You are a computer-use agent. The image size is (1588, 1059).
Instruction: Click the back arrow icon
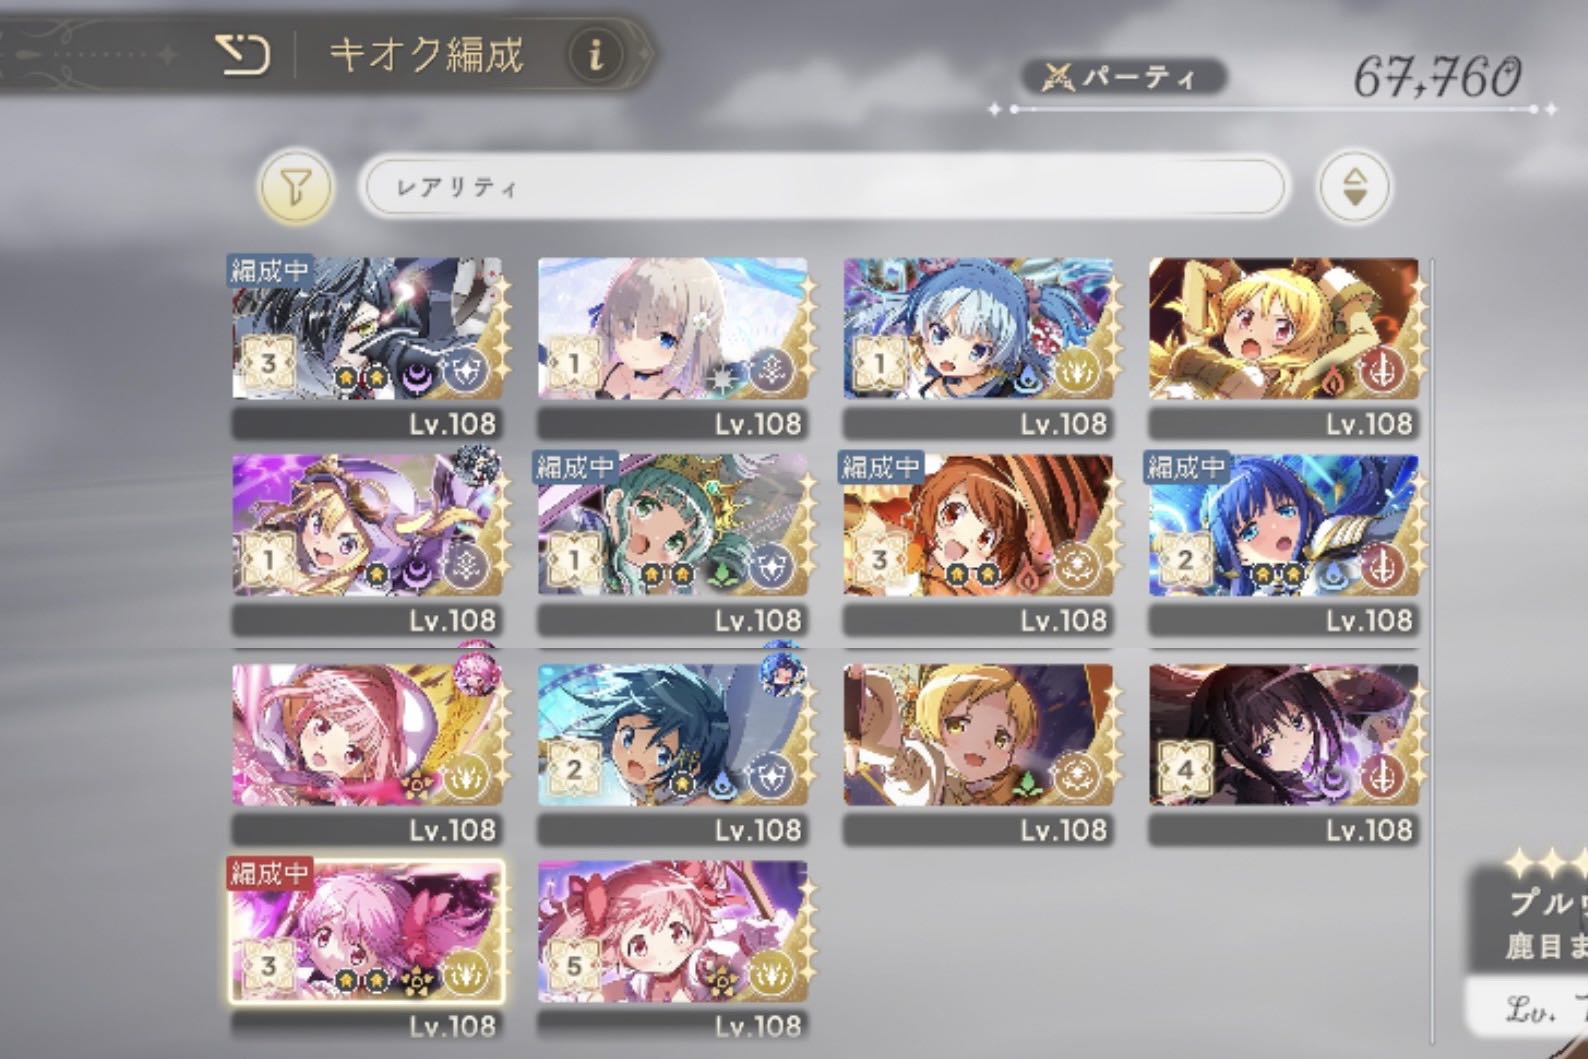243,55
